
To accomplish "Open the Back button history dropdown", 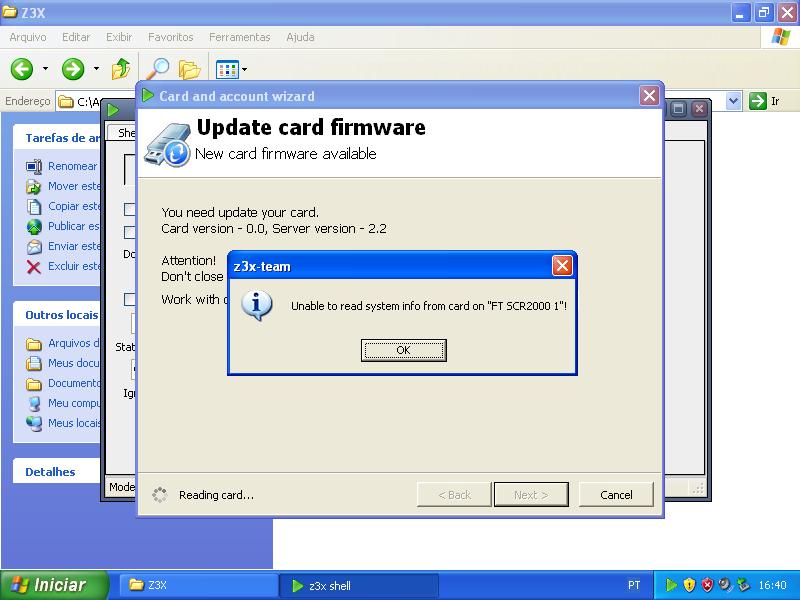I will click(45, 68).
